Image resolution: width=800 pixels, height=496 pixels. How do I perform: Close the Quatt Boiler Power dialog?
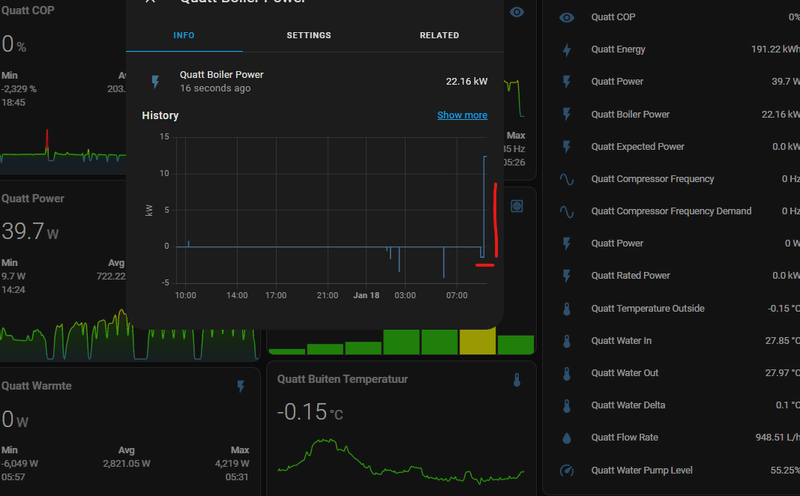[x=150, y=2]
